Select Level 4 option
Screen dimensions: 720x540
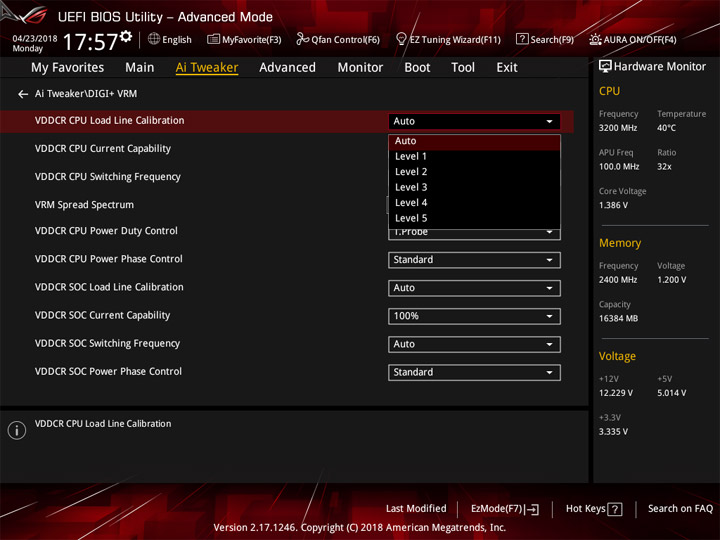(474, 203)
